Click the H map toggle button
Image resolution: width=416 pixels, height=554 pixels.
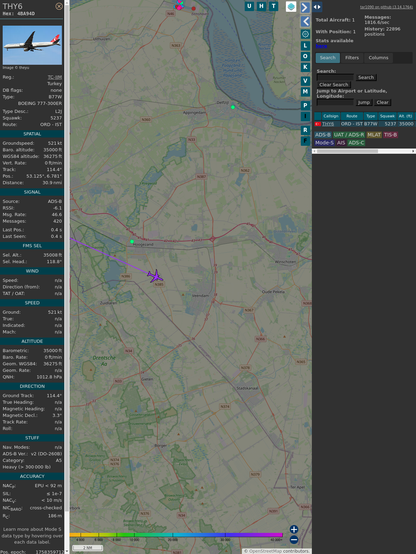pyautogui.click(x=261, y=6)
